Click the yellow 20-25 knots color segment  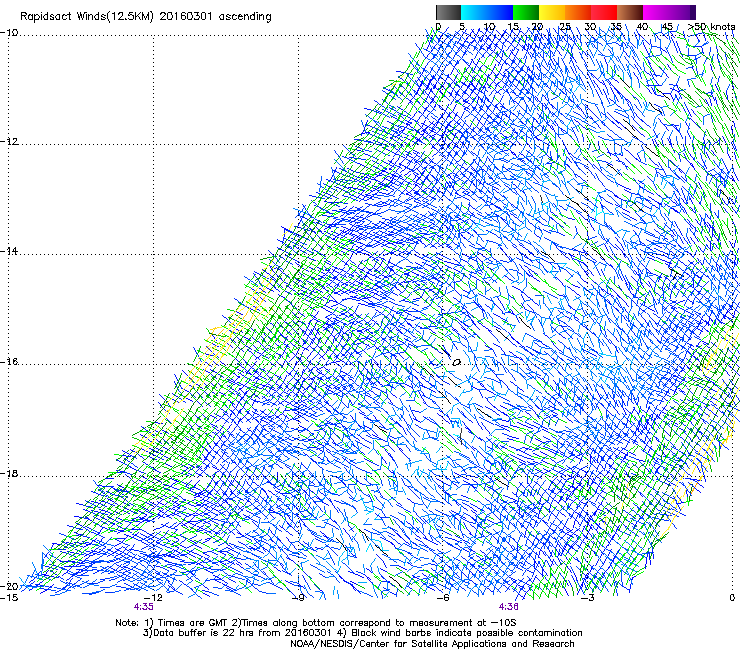[x=552, y=12]
